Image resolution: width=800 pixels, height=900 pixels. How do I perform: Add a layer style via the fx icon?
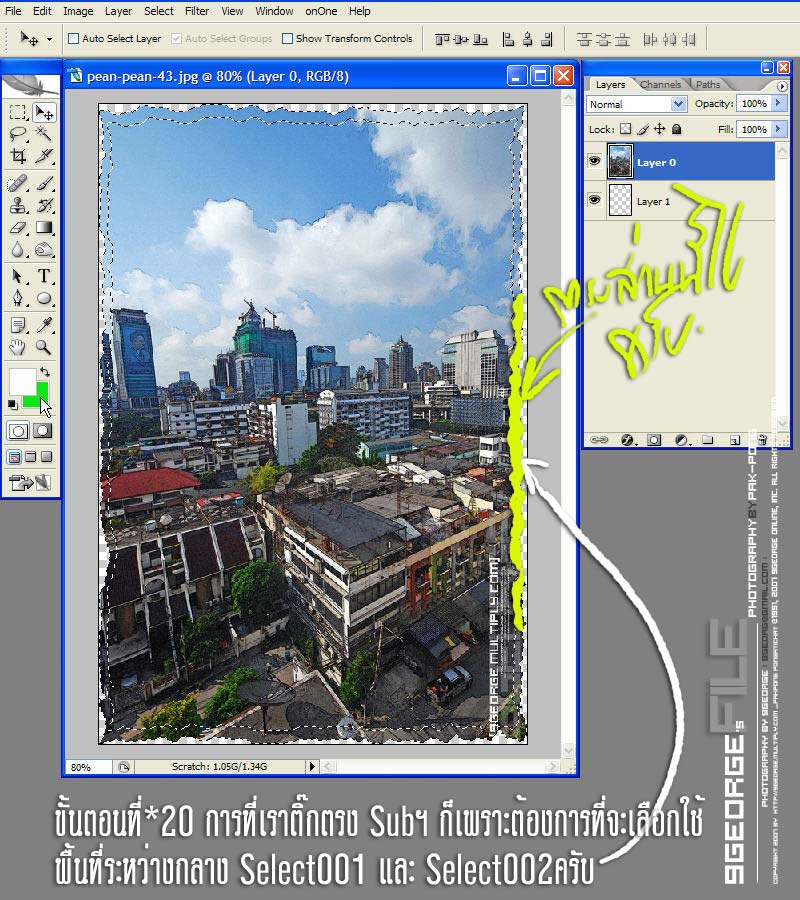click(x=628, y=440)
